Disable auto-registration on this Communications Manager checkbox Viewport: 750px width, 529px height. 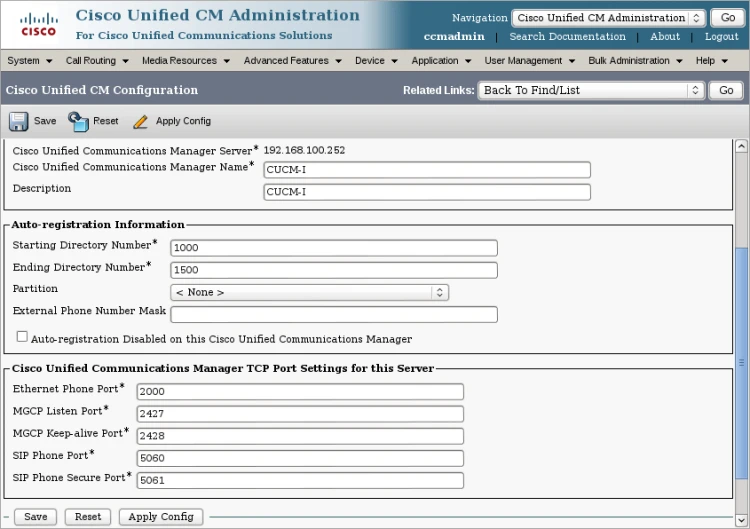pyautogui.click(x=22, y=337)
